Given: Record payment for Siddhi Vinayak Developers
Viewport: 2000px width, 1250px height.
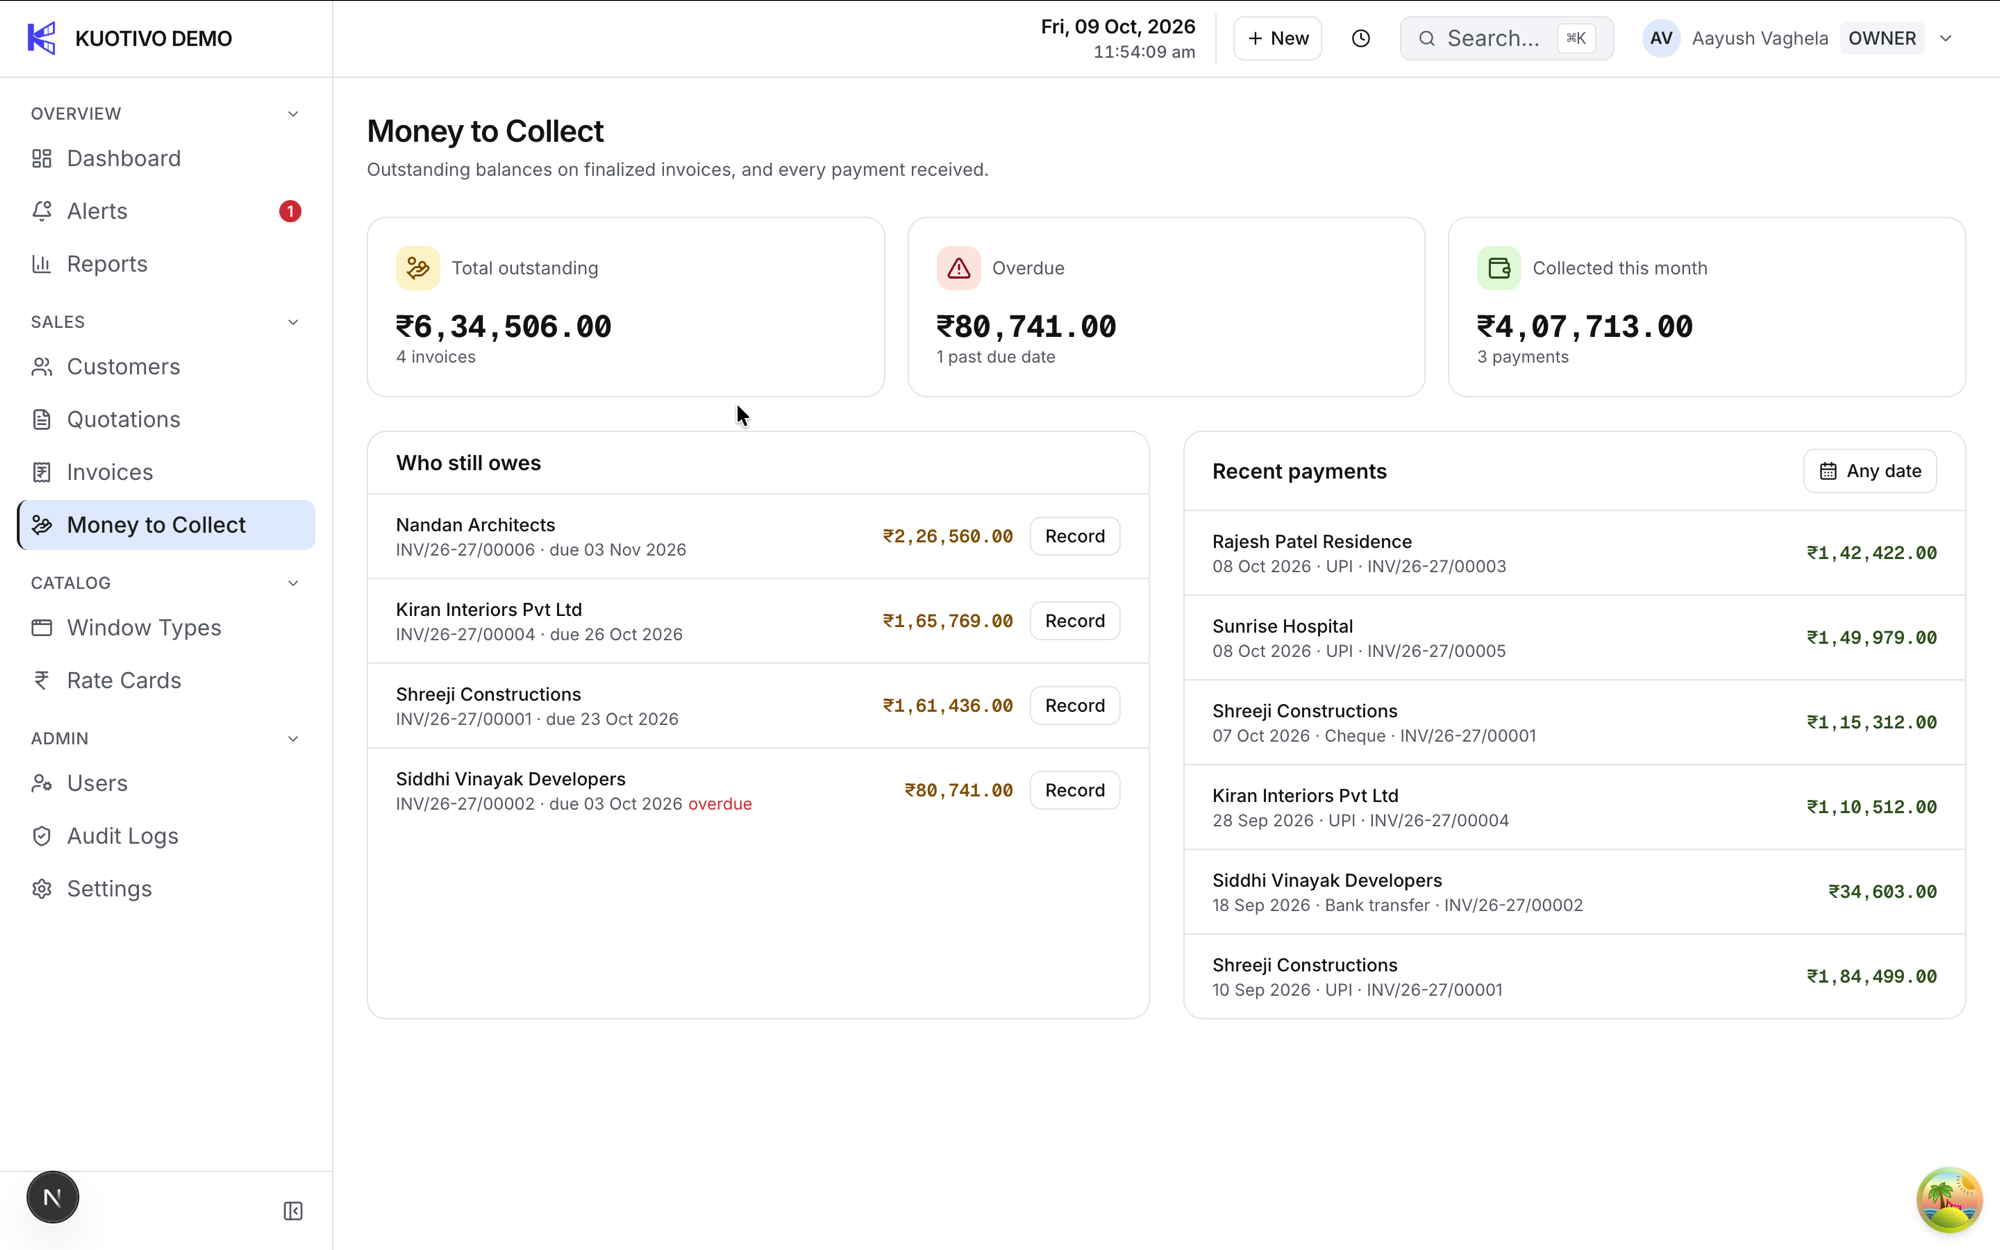Looking at the screenshot, I should click(x=1075, y=790).
